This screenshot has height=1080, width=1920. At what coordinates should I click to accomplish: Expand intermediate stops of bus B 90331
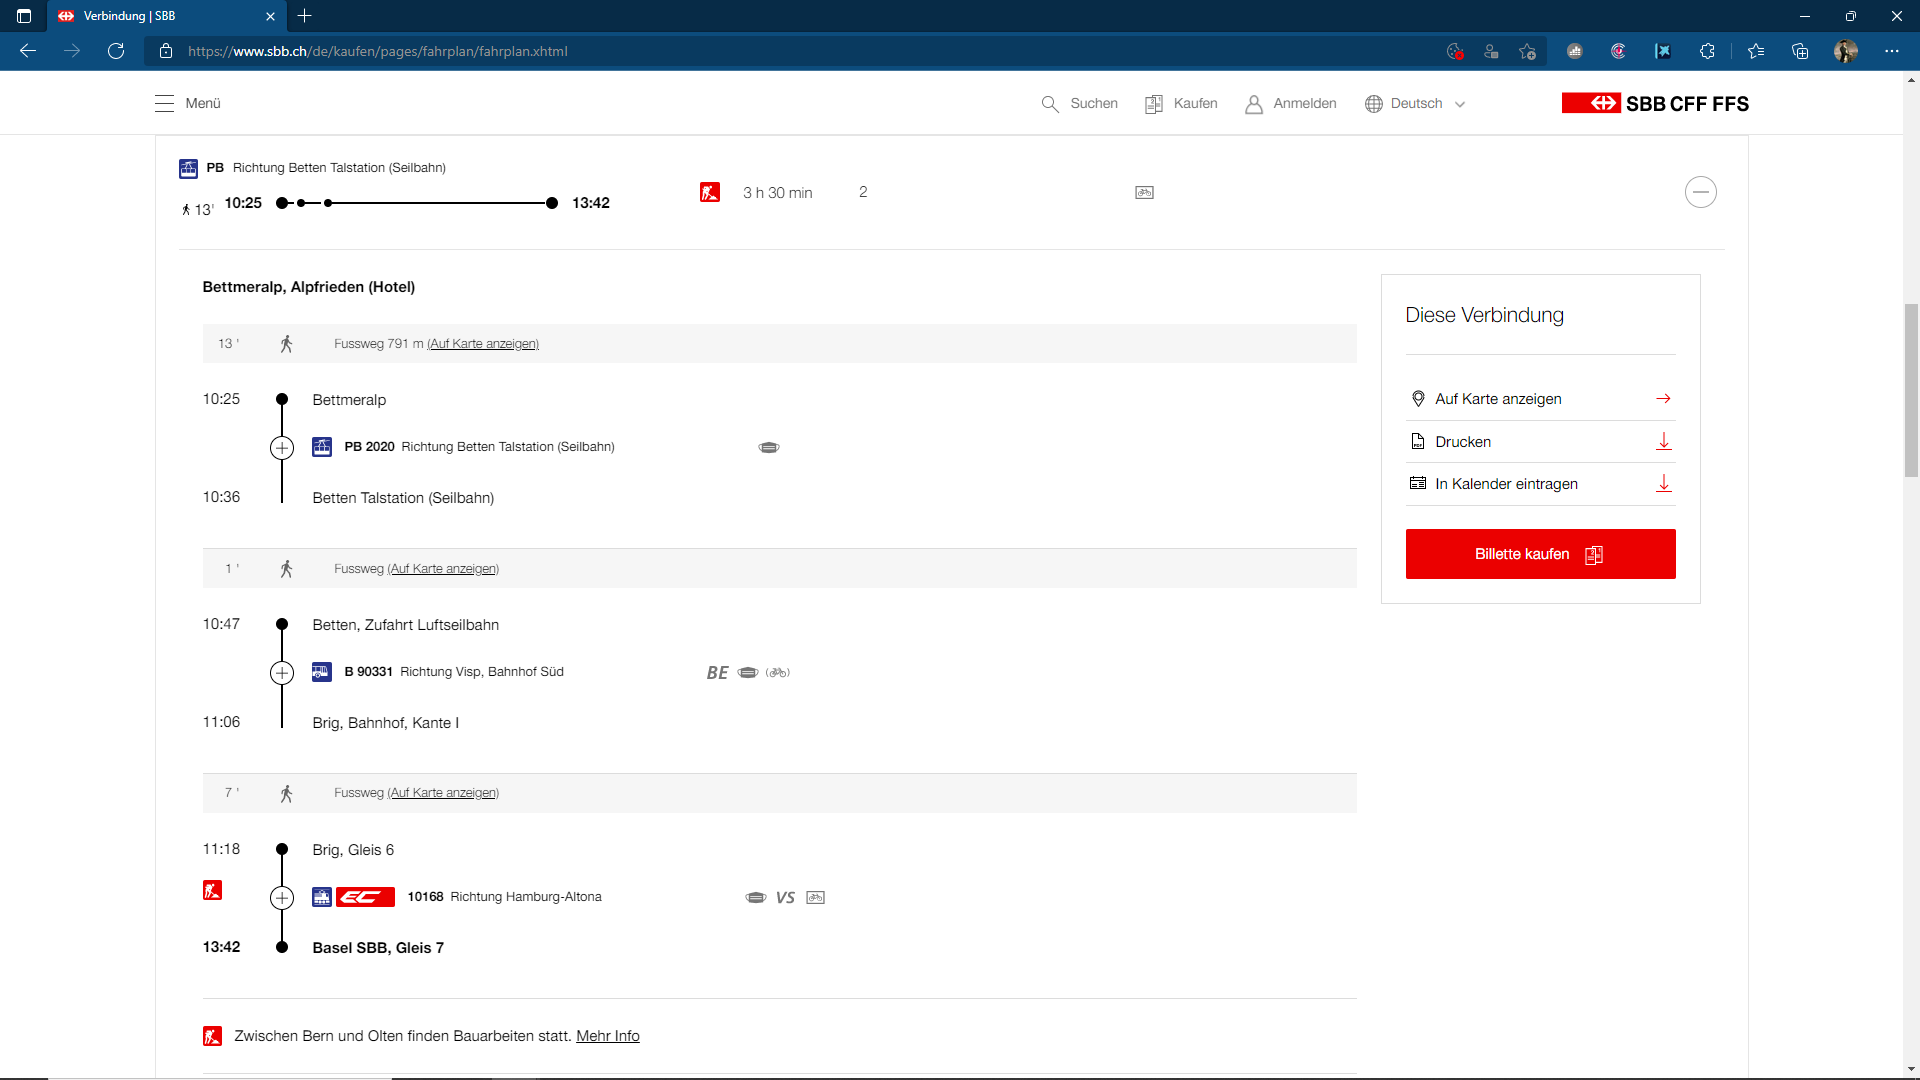282,673
